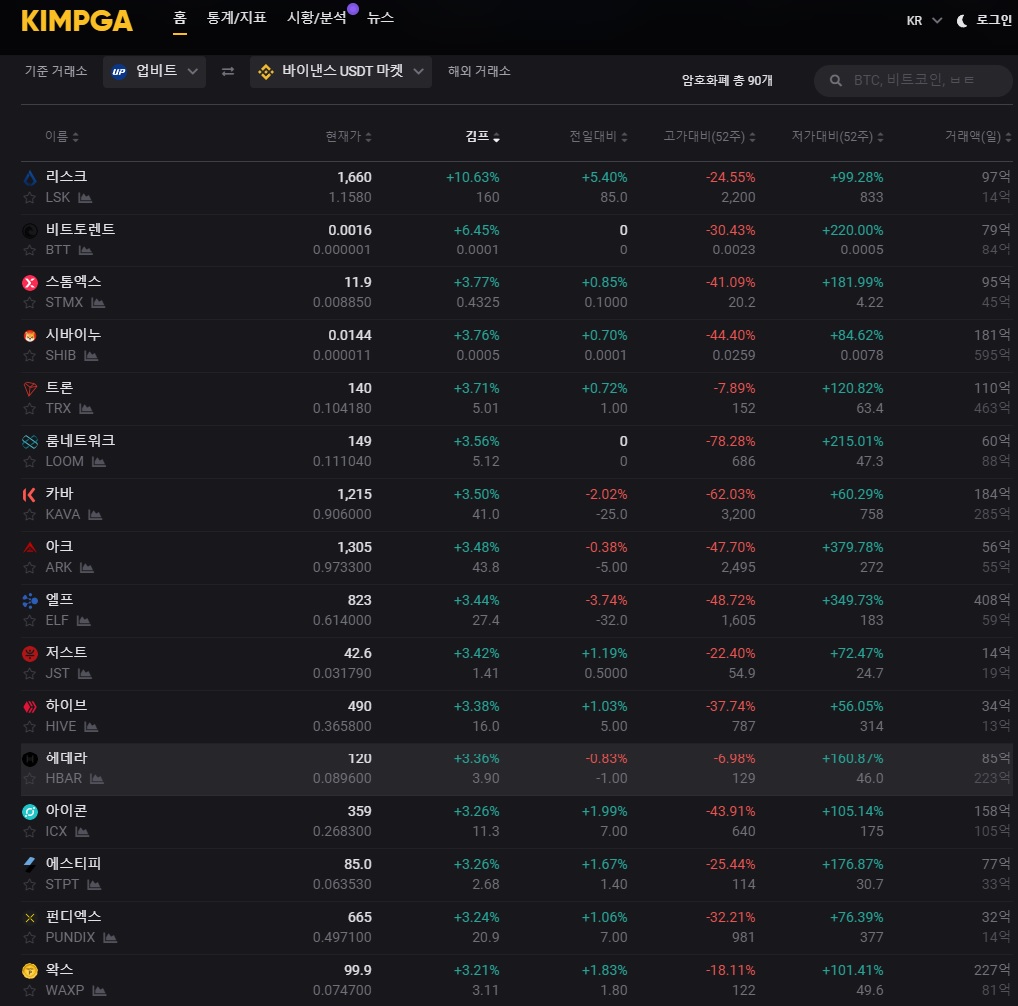Click LSK kimp value +10.63%

473,178
